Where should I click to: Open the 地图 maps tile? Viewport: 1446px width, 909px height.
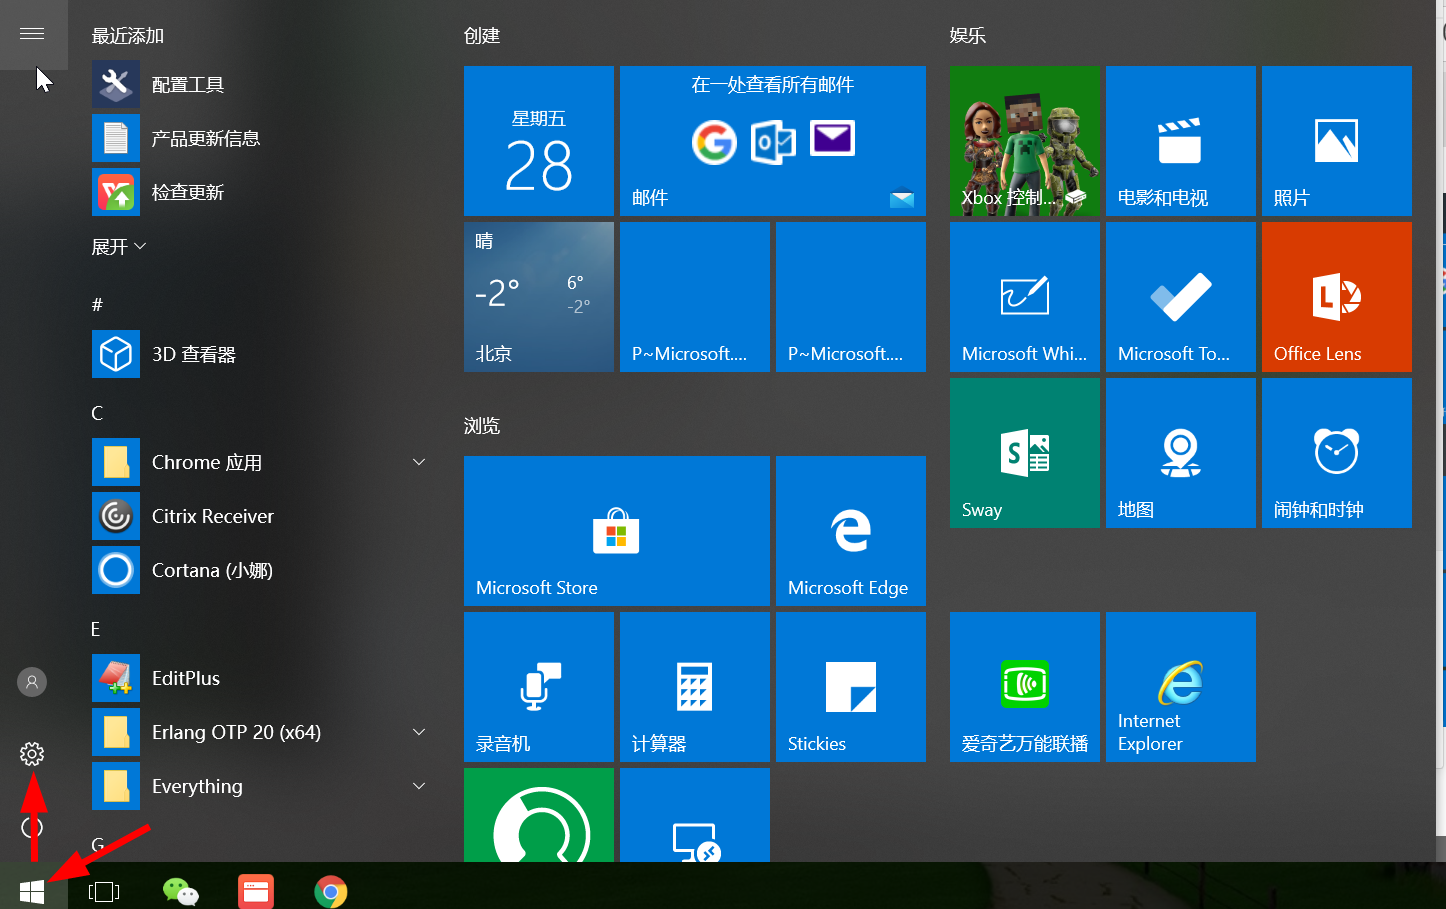[1181, 453]
